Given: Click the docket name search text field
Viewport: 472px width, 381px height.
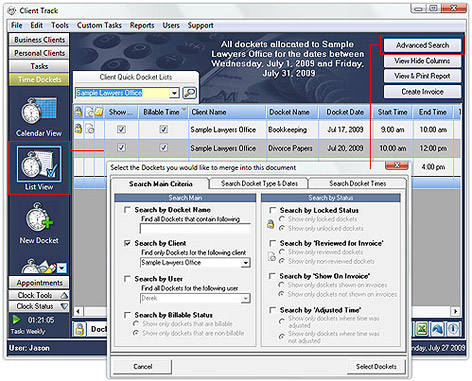Looking at the screenshot, I should [195, 228].
